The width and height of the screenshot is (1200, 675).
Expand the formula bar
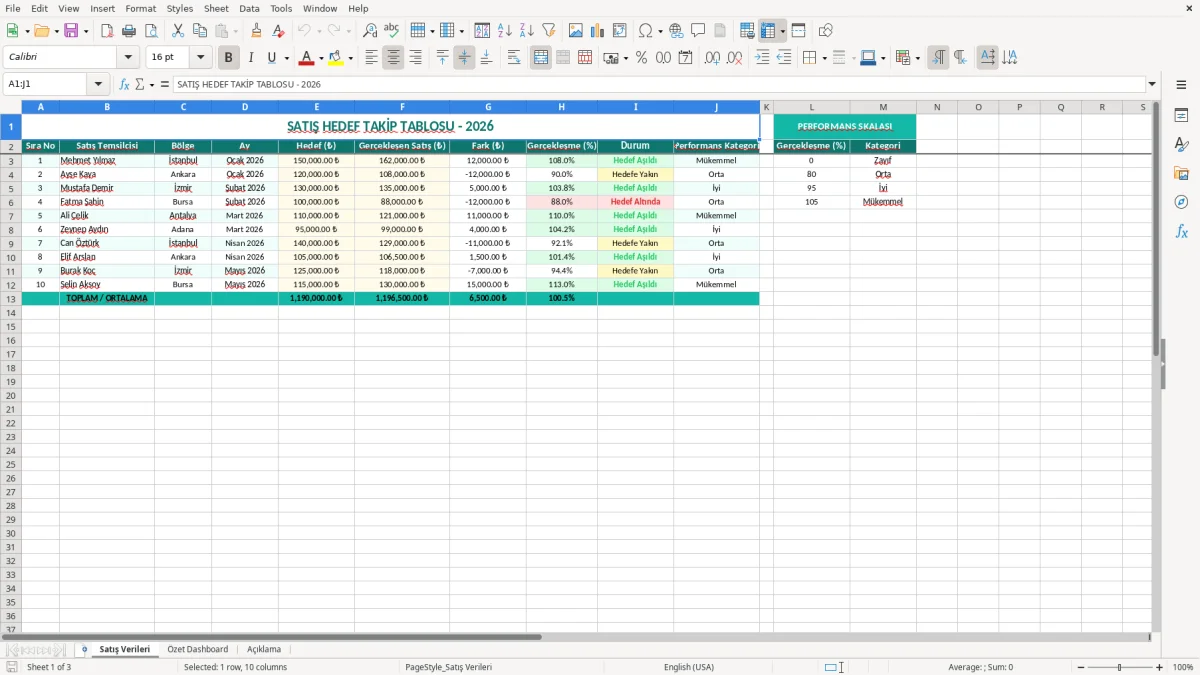click(1152, 84)
